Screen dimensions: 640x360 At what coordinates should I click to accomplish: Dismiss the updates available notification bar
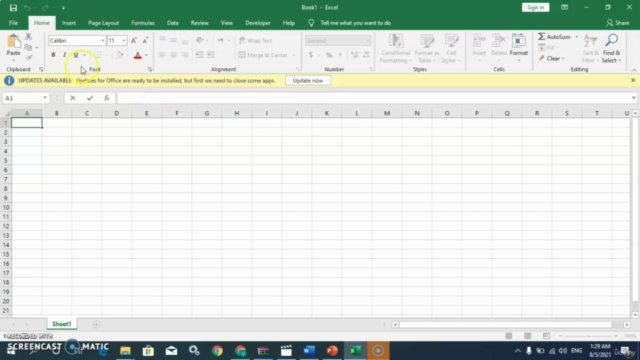click(633, 80)
